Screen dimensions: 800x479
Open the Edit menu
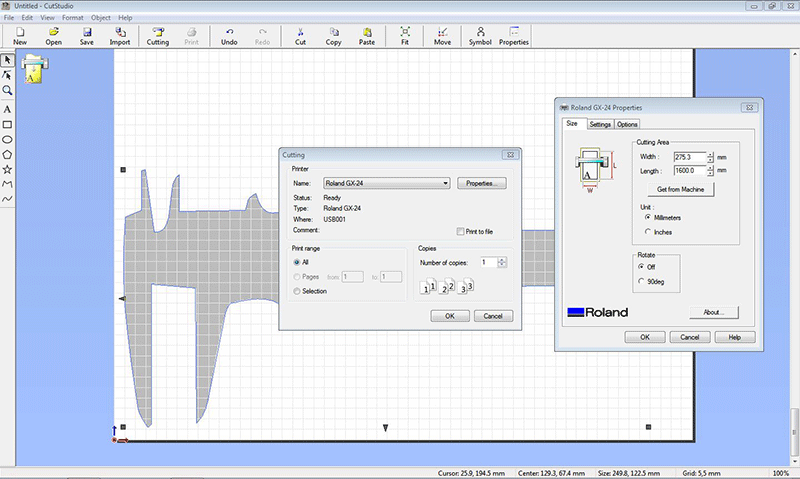27,17
